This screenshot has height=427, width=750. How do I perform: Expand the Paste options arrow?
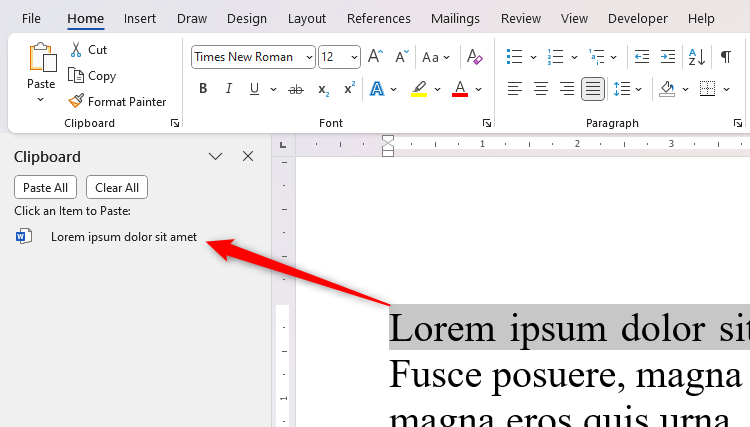coord(41,99)
